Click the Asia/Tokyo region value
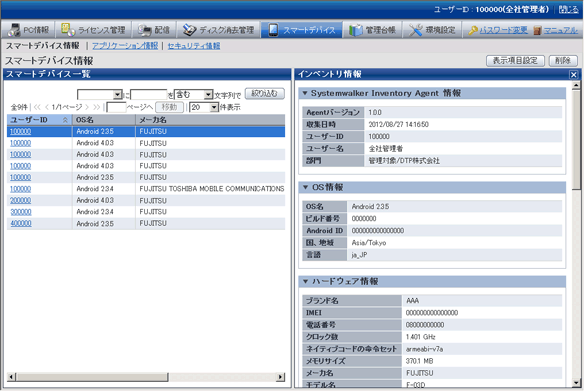Image resolution: width=584 pixels, height=391 pixels. (x=369, y=243)
